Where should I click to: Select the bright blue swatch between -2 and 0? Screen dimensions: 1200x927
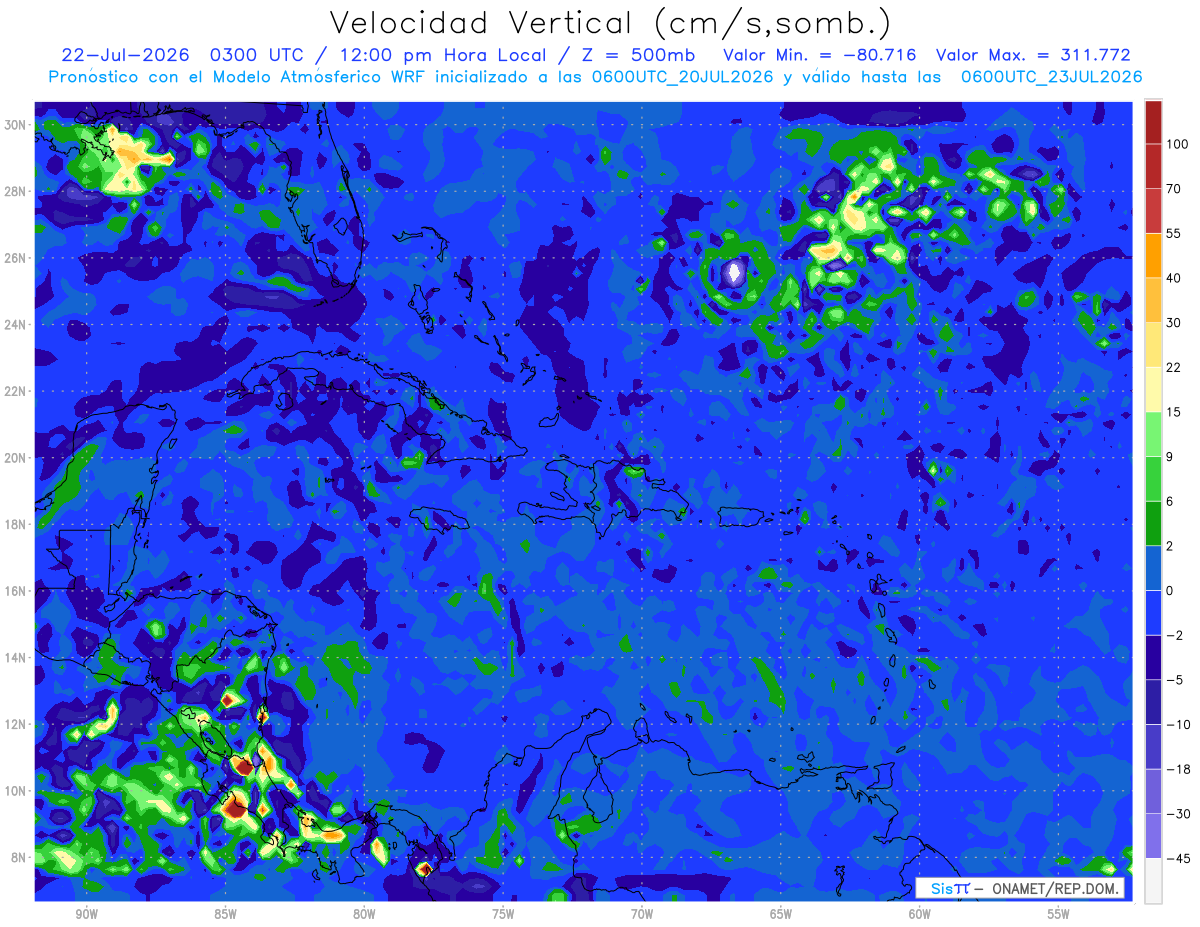pyautogui.click(x=1153, y=612)
